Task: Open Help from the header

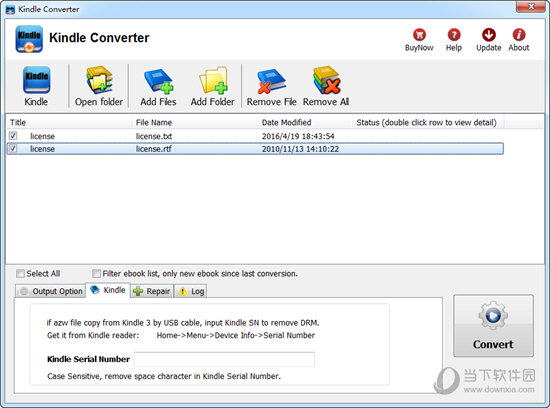Action: click(454, 40)
